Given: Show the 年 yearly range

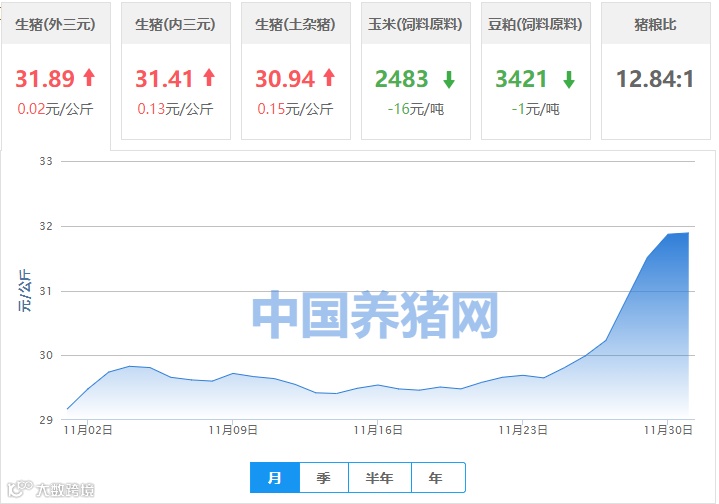Looking at the screenshot, I should pos(438,478).
